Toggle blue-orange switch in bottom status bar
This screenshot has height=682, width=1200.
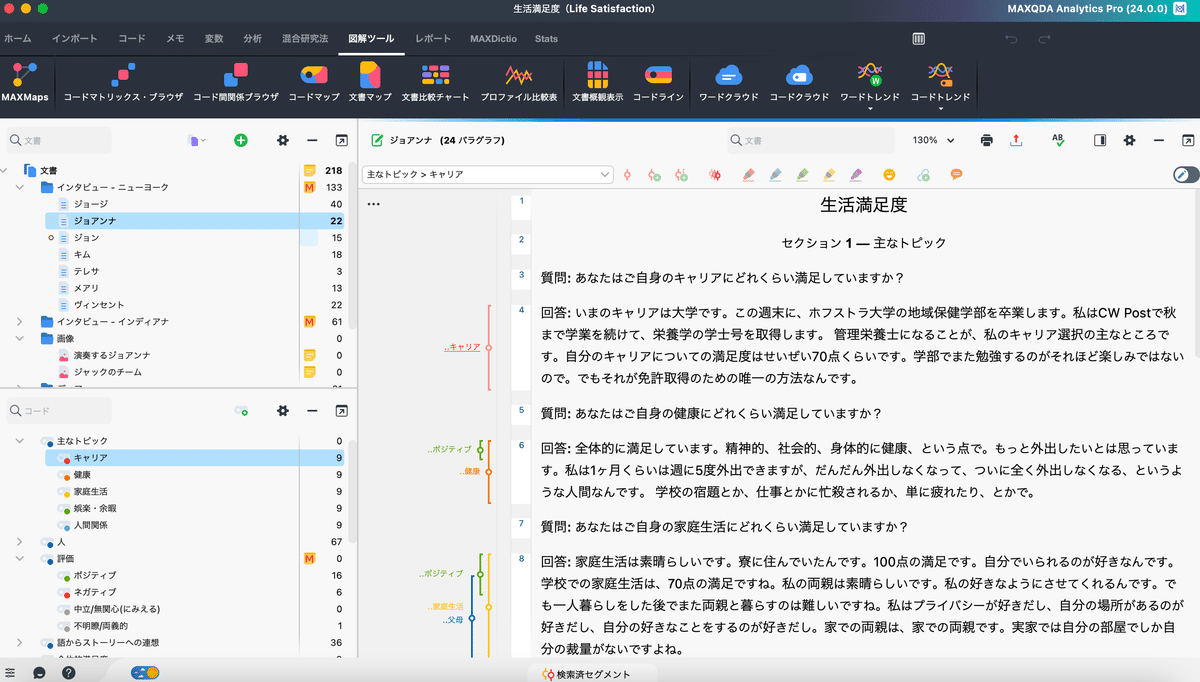[147, 673]
